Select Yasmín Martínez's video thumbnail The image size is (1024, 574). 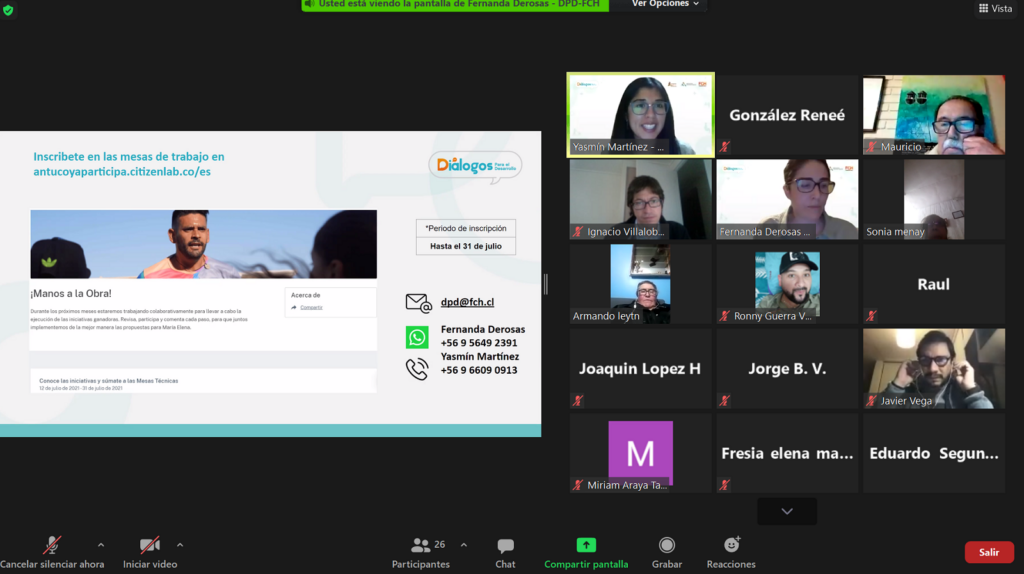(x=640, y=114)
